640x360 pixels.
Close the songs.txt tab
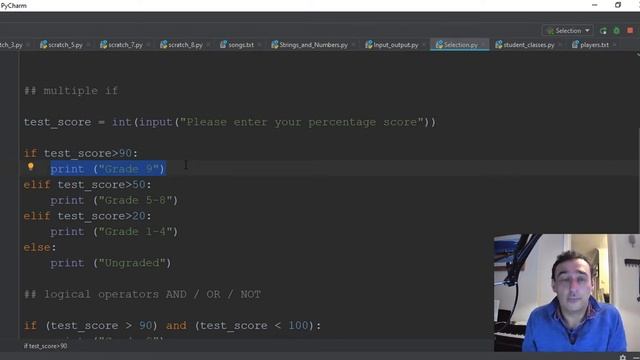pyautogui.click(x=260, y=45)
